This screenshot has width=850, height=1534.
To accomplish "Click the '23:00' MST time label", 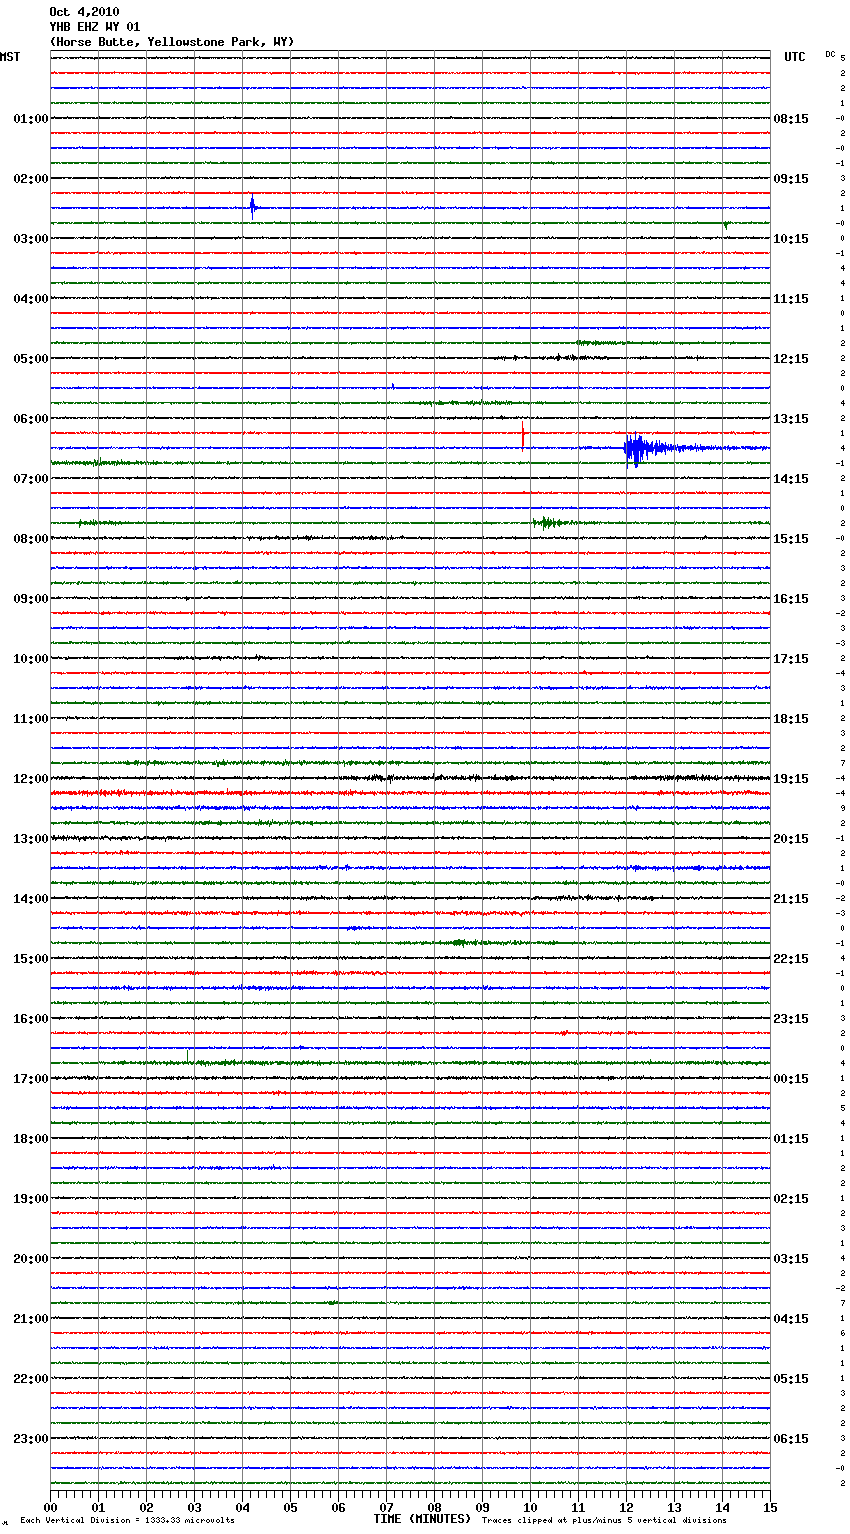I will pos(31,1439).
